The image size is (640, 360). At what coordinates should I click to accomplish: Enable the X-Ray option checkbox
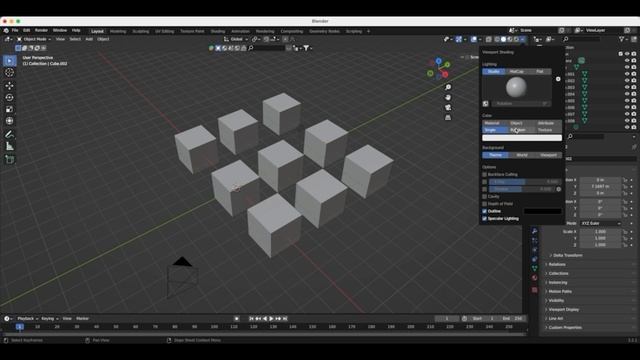484,182
